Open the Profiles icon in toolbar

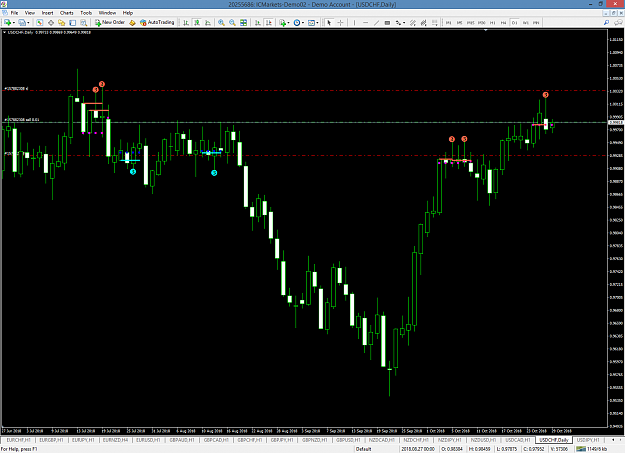[22, 23]
